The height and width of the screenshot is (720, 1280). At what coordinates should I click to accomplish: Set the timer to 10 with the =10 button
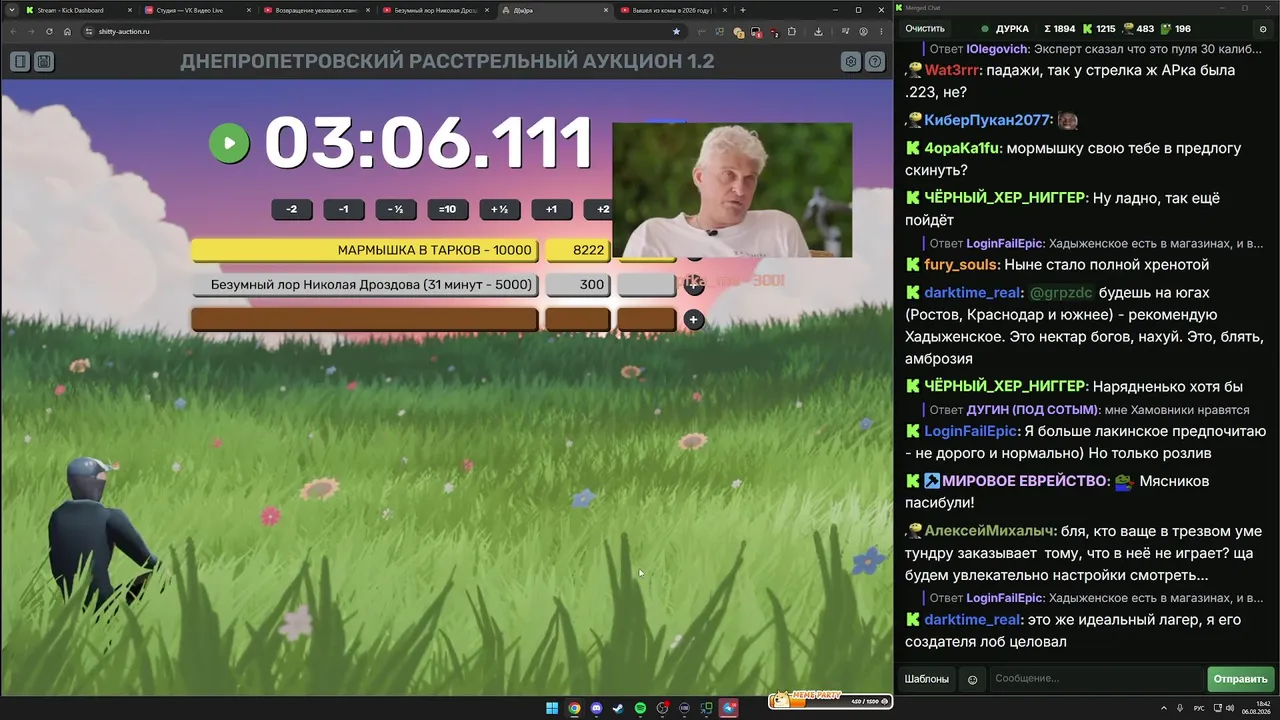pos(447,209)
